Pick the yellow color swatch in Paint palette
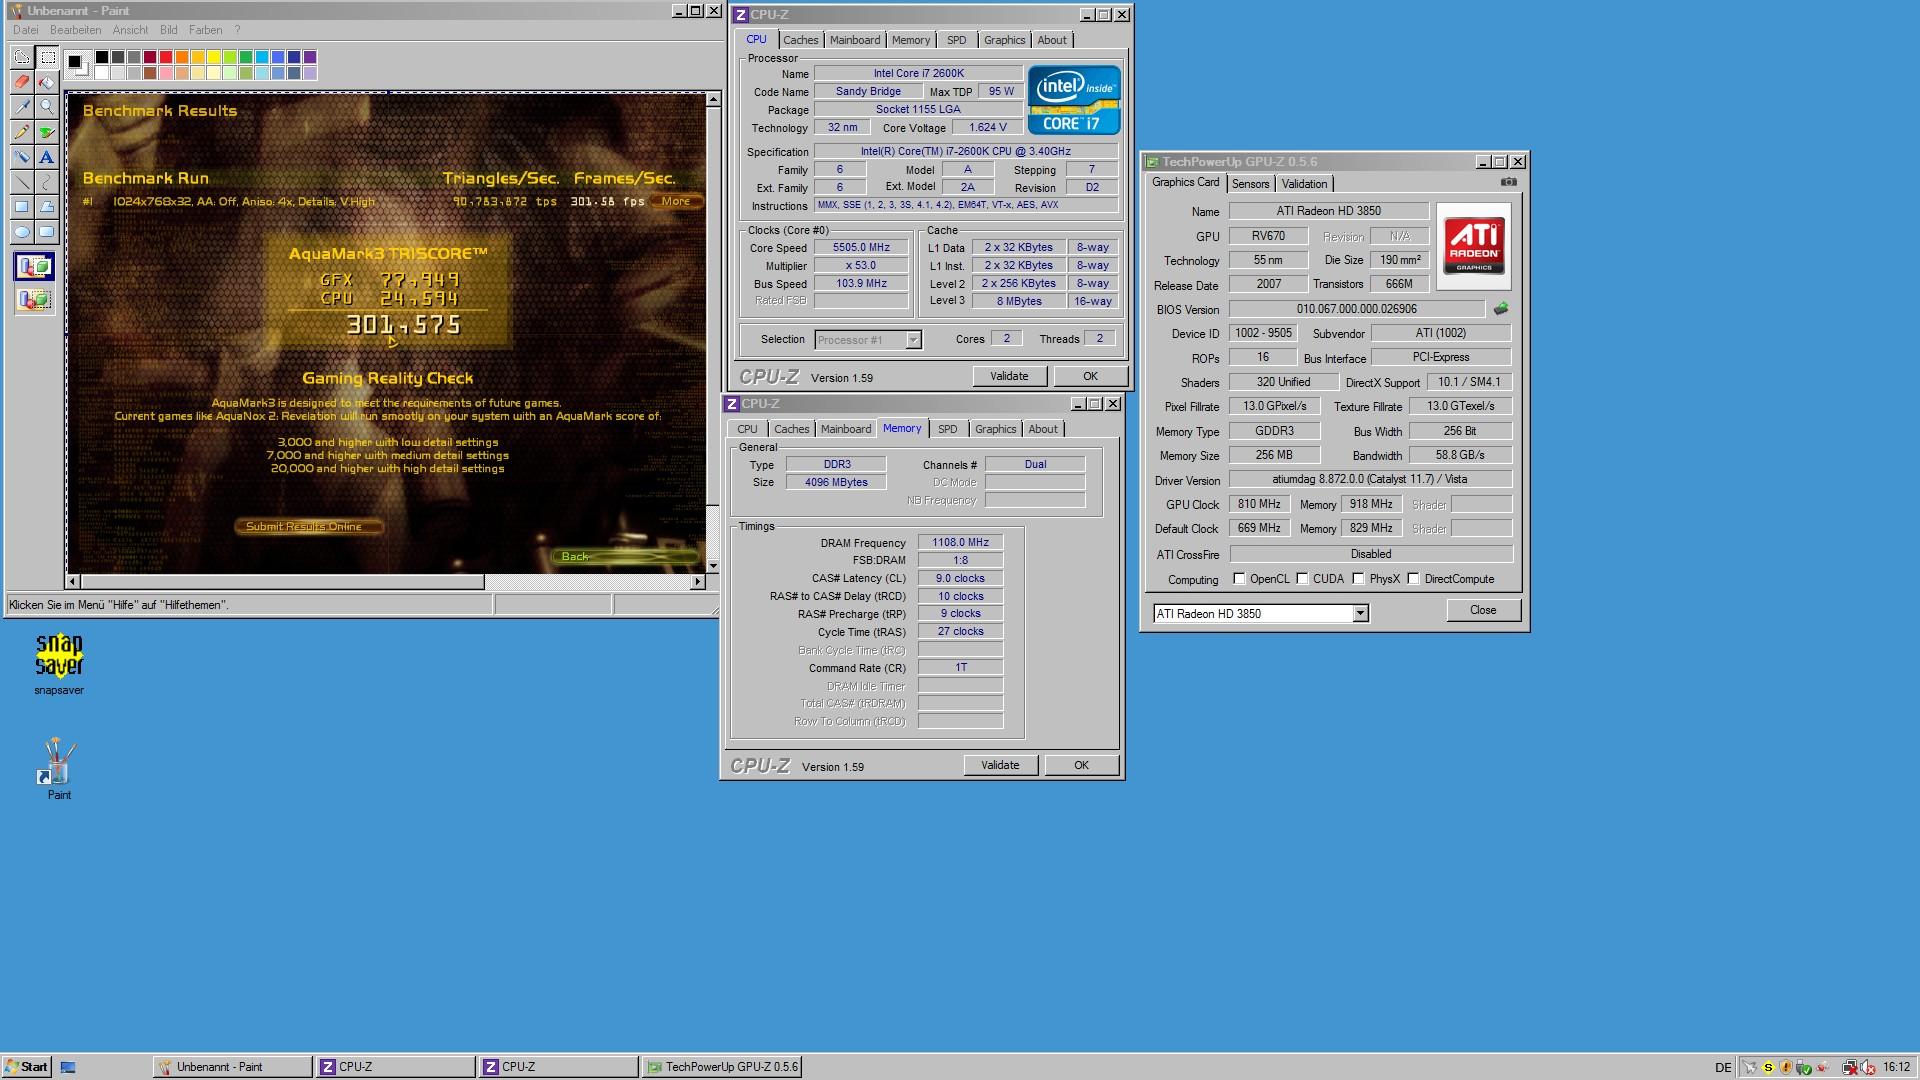This screenshot has height=1080, width=1920. 214,57
